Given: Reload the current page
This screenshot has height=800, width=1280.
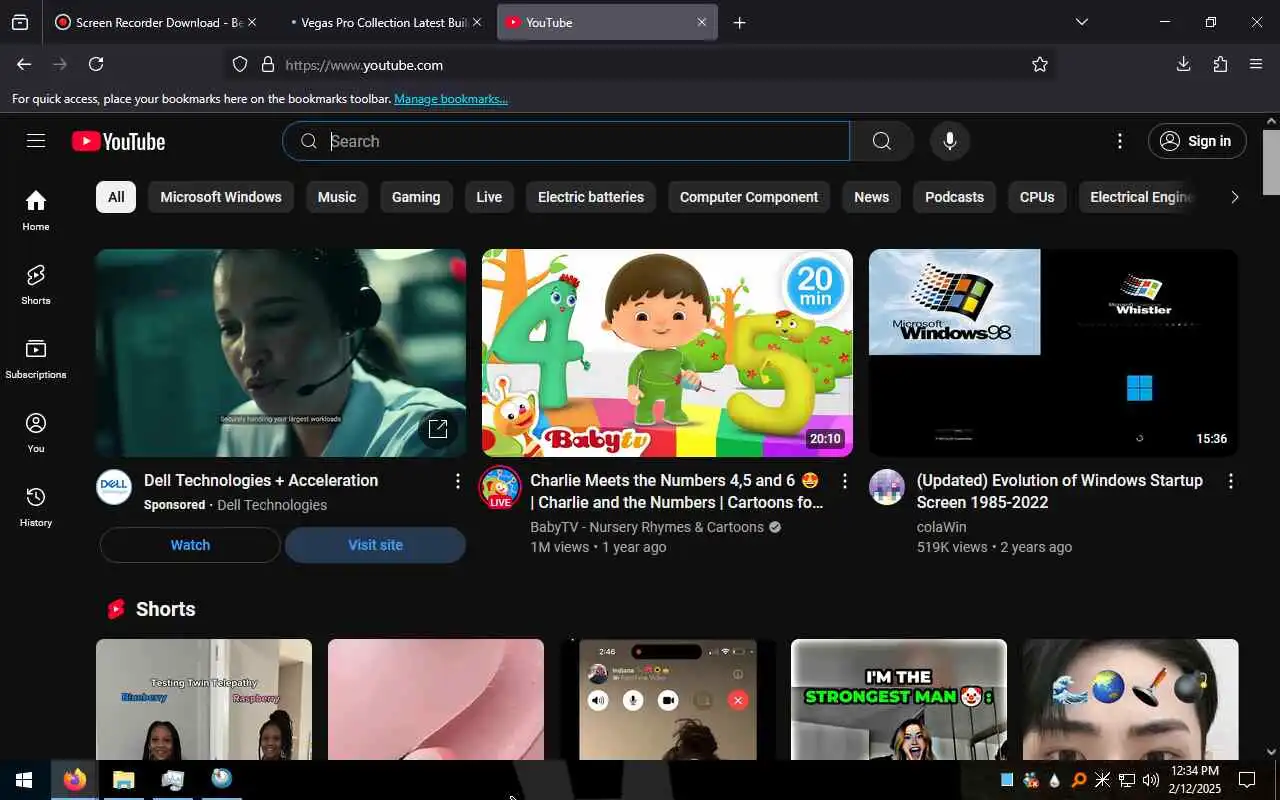Looking at the screenshot, I should coord(96,64).
